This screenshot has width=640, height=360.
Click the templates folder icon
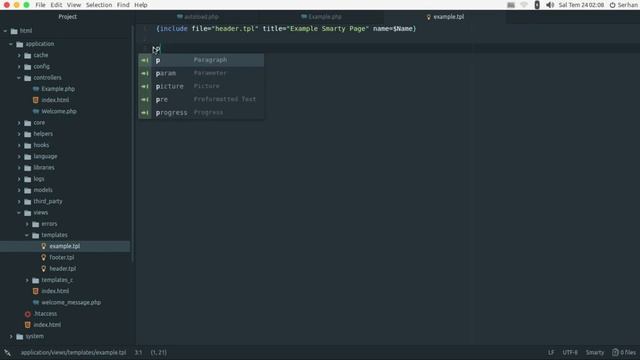click(x=36, y=235)
